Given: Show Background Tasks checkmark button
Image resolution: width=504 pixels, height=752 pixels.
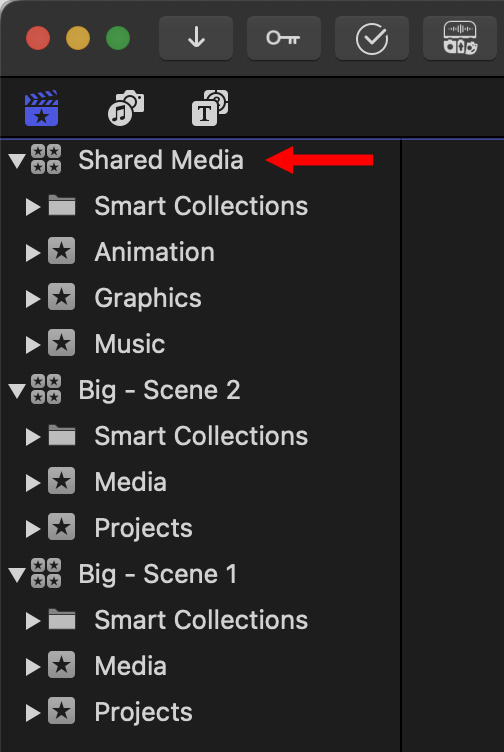Looking at the screenshot, I should point(372,38).
